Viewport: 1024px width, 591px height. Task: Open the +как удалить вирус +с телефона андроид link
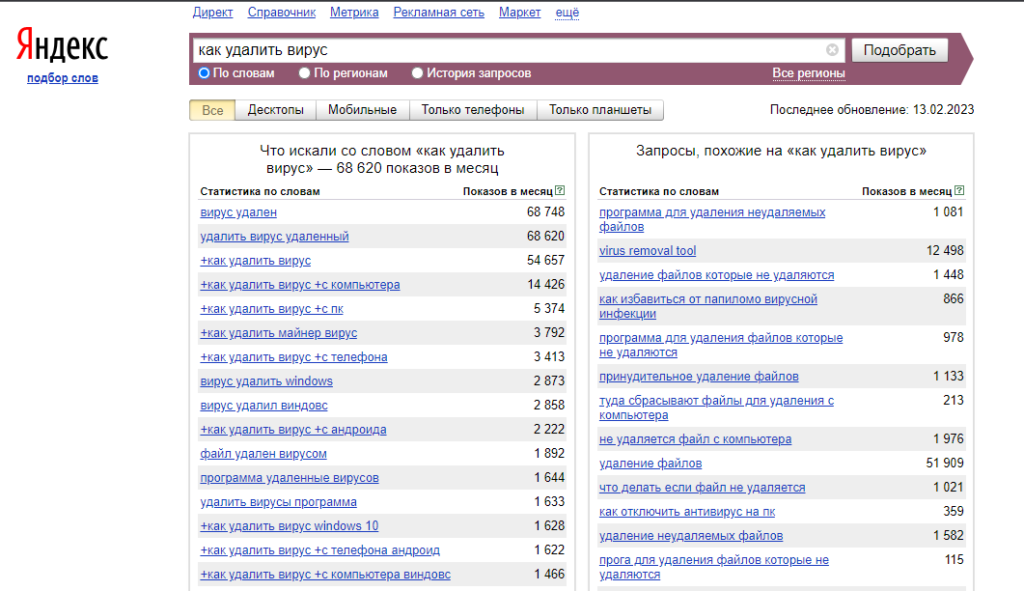(320, 551)
